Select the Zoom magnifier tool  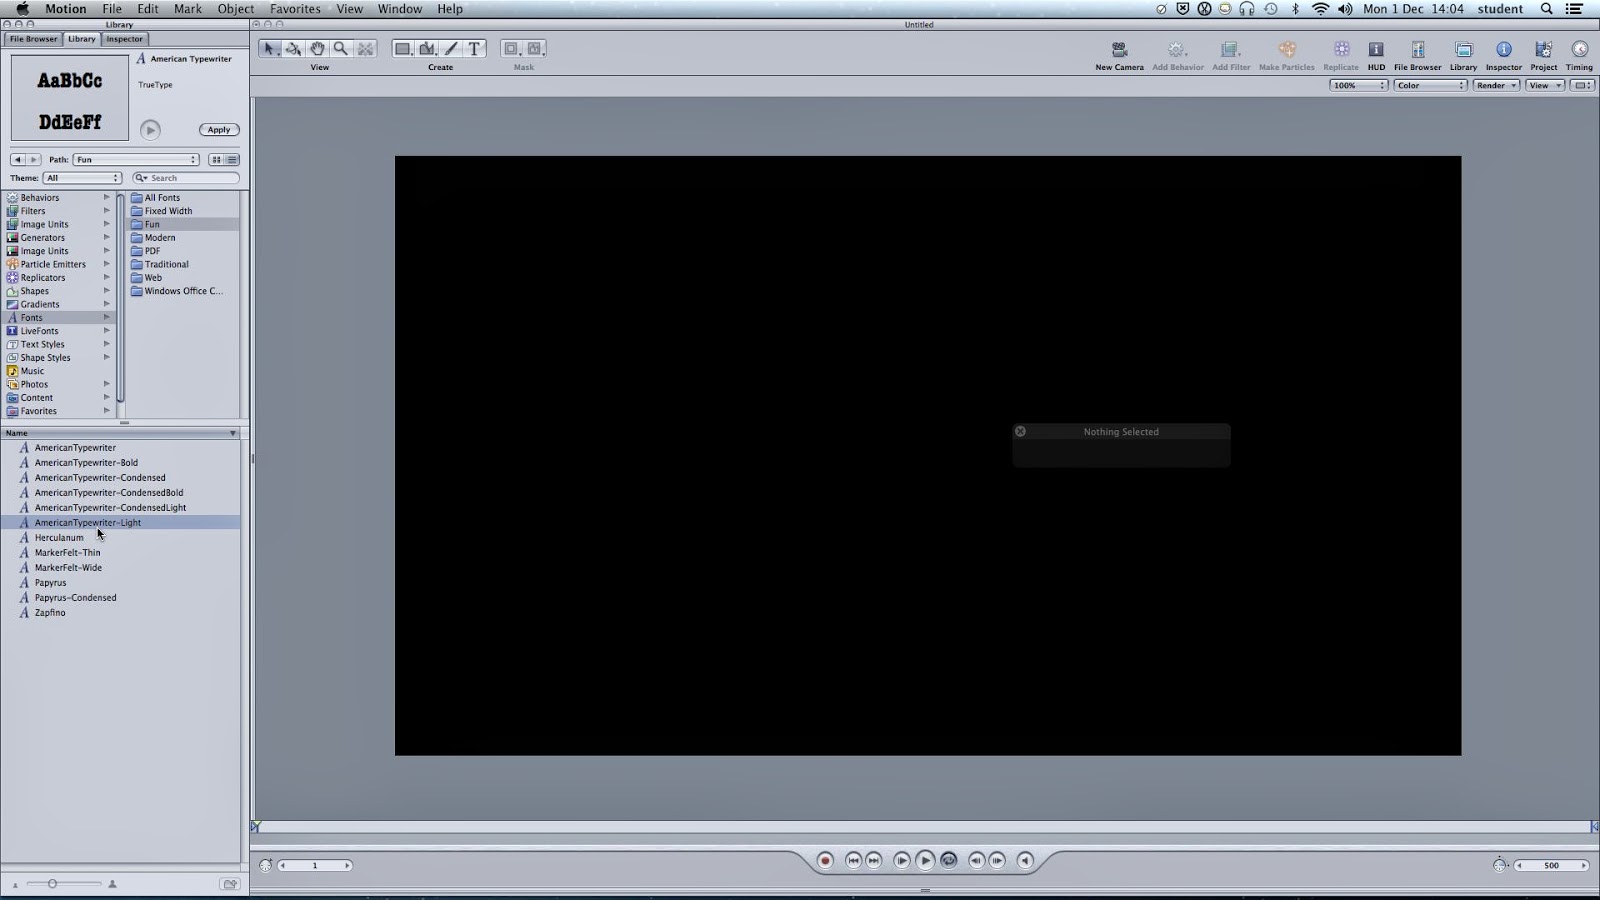click(x=342, y=48)
